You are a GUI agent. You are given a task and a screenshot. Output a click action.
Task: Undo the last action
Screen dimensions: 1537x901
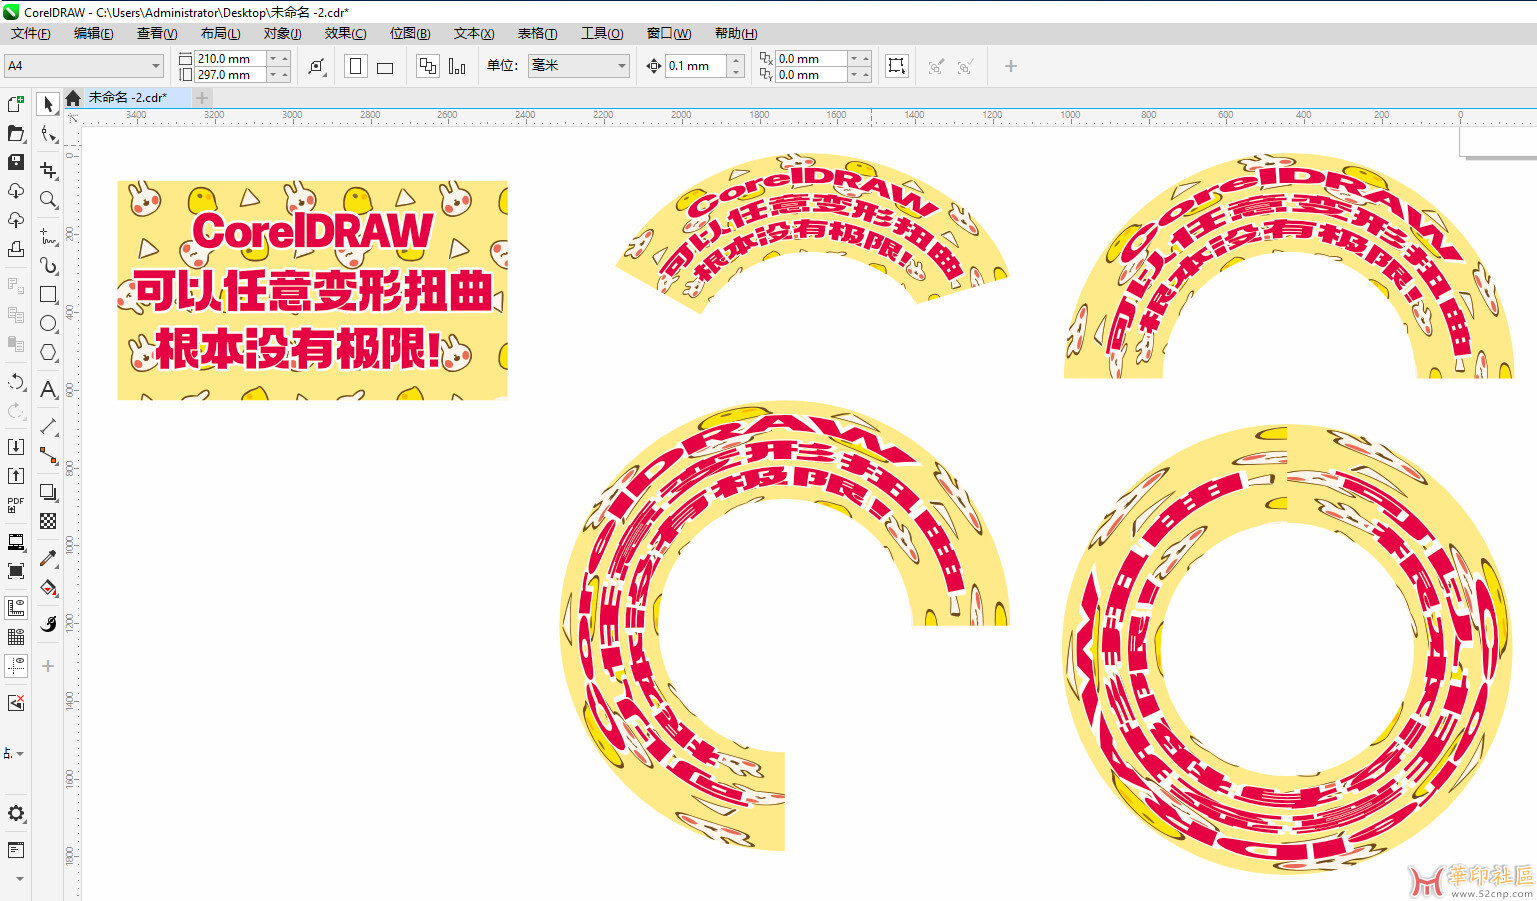(16, 382)
